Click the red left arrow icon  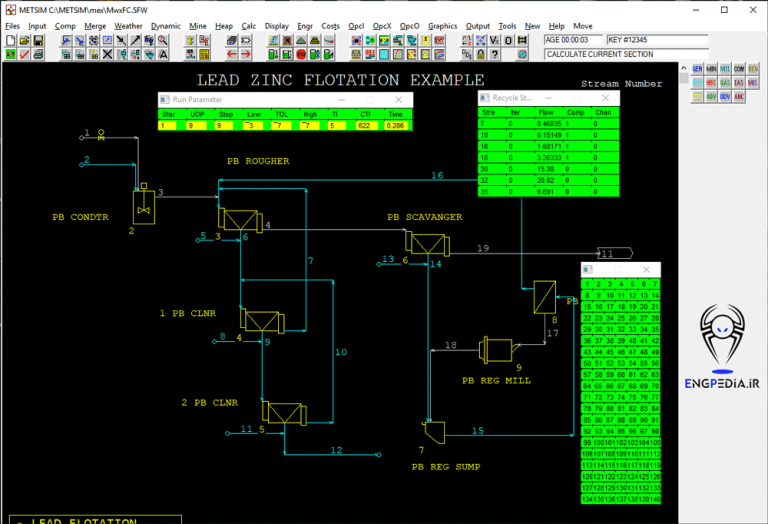231,54
